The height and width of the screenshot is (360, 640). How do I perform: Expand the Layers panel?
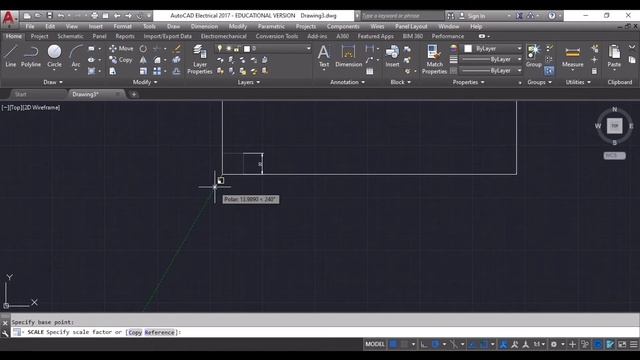(249, 82)
